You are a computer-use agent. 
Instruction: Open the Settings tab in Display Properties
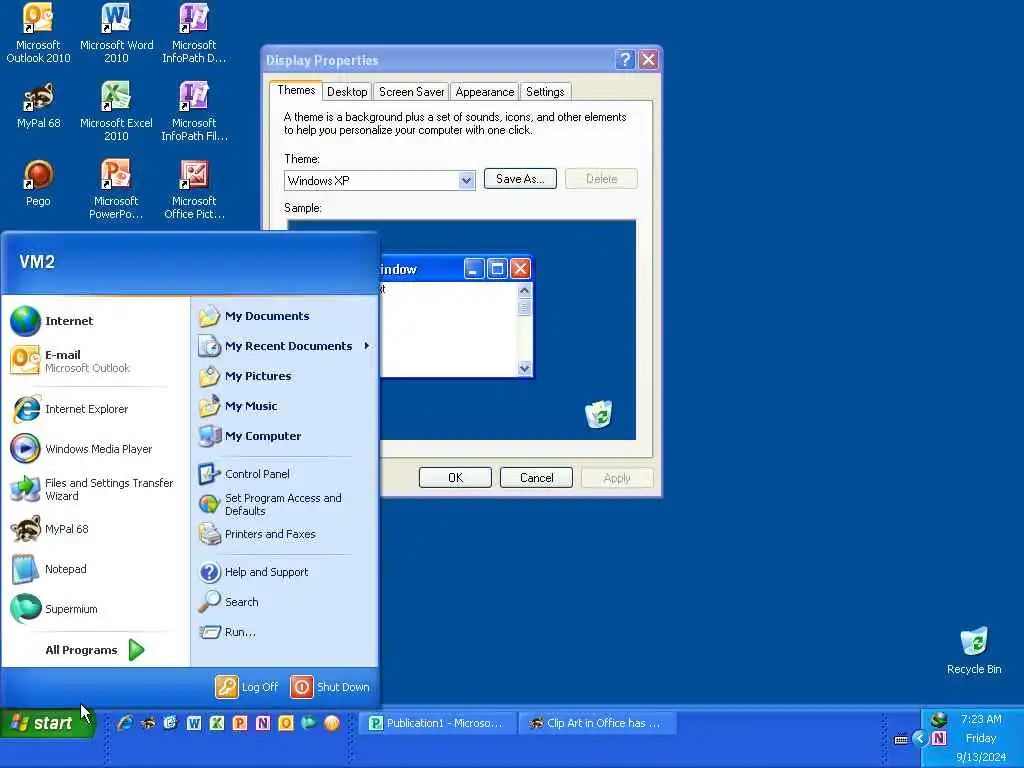545,92
